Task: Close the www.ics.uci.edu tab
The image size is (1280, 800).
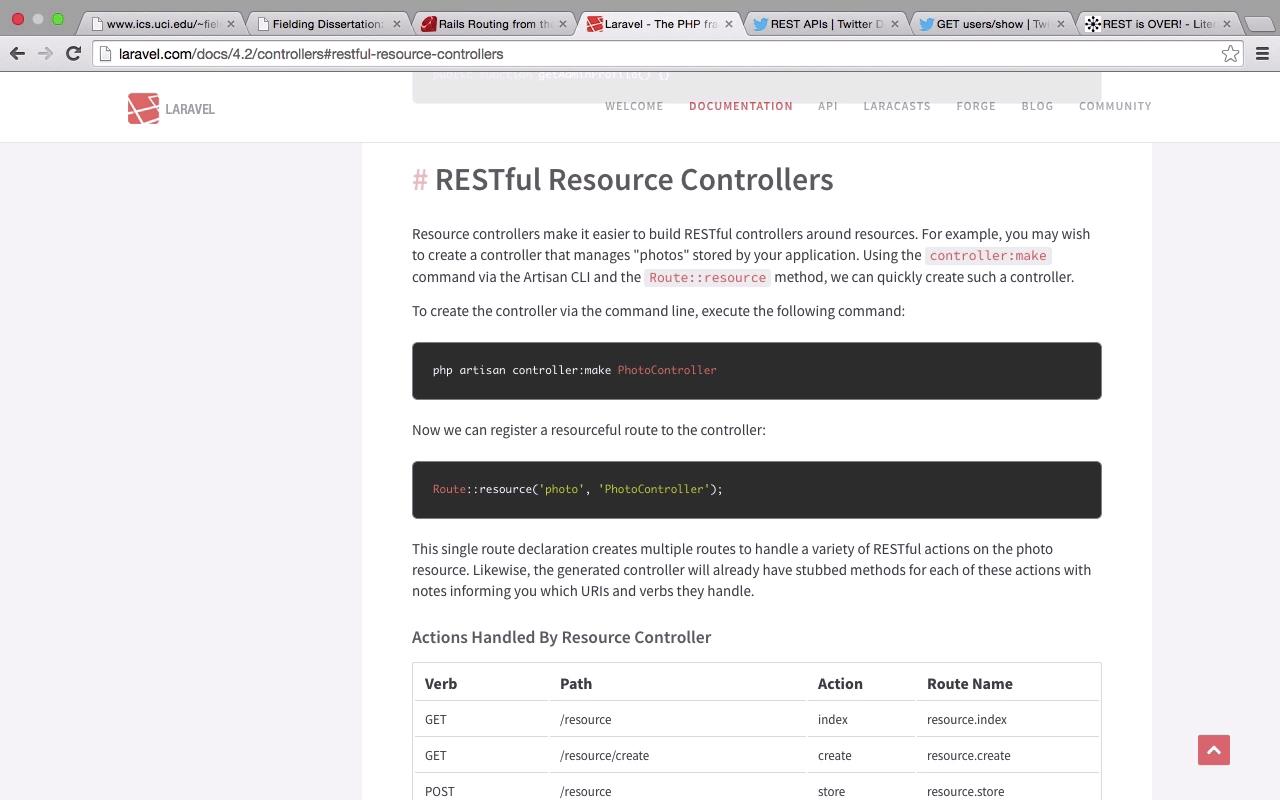Action: [x=231, y=24]
